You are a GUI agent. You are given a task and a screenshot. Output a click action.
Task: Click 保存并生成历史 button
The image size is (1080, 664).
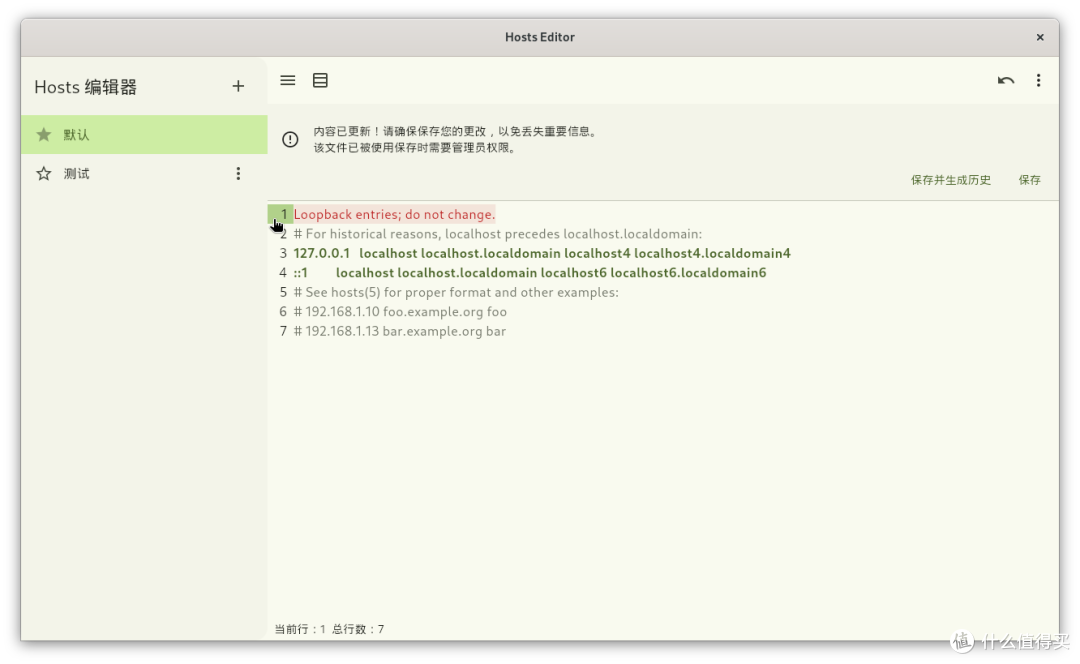pos(951,180)
